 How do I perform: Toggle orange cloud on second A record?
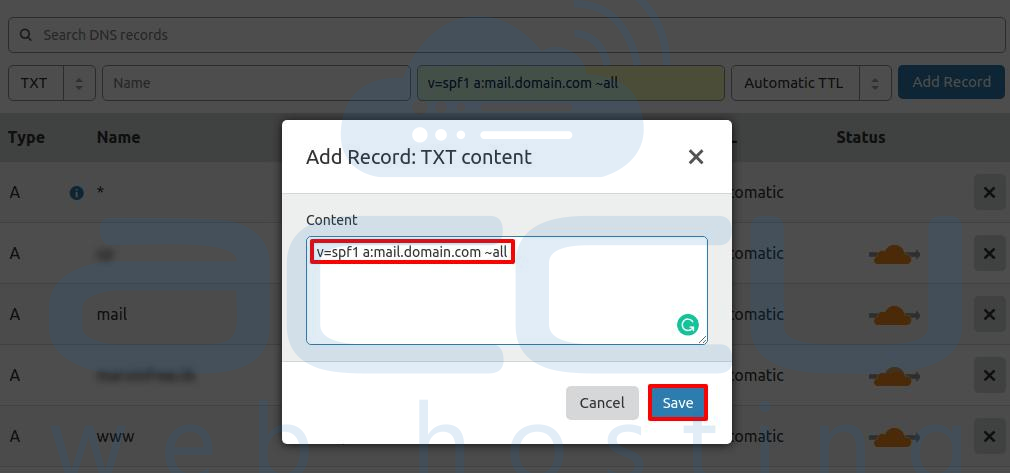[894, 255]
